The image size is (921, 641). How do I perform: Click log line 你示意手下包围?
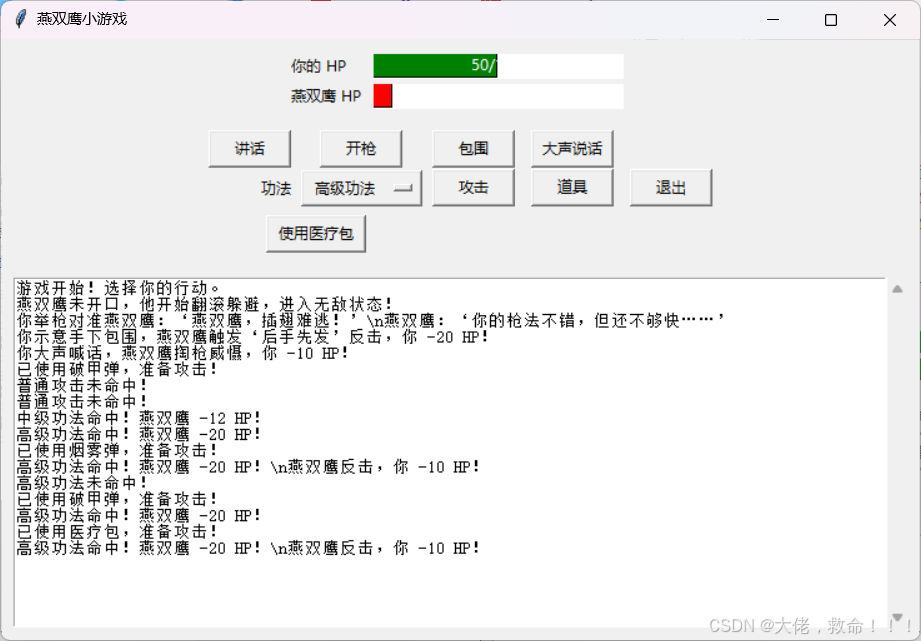253,337
